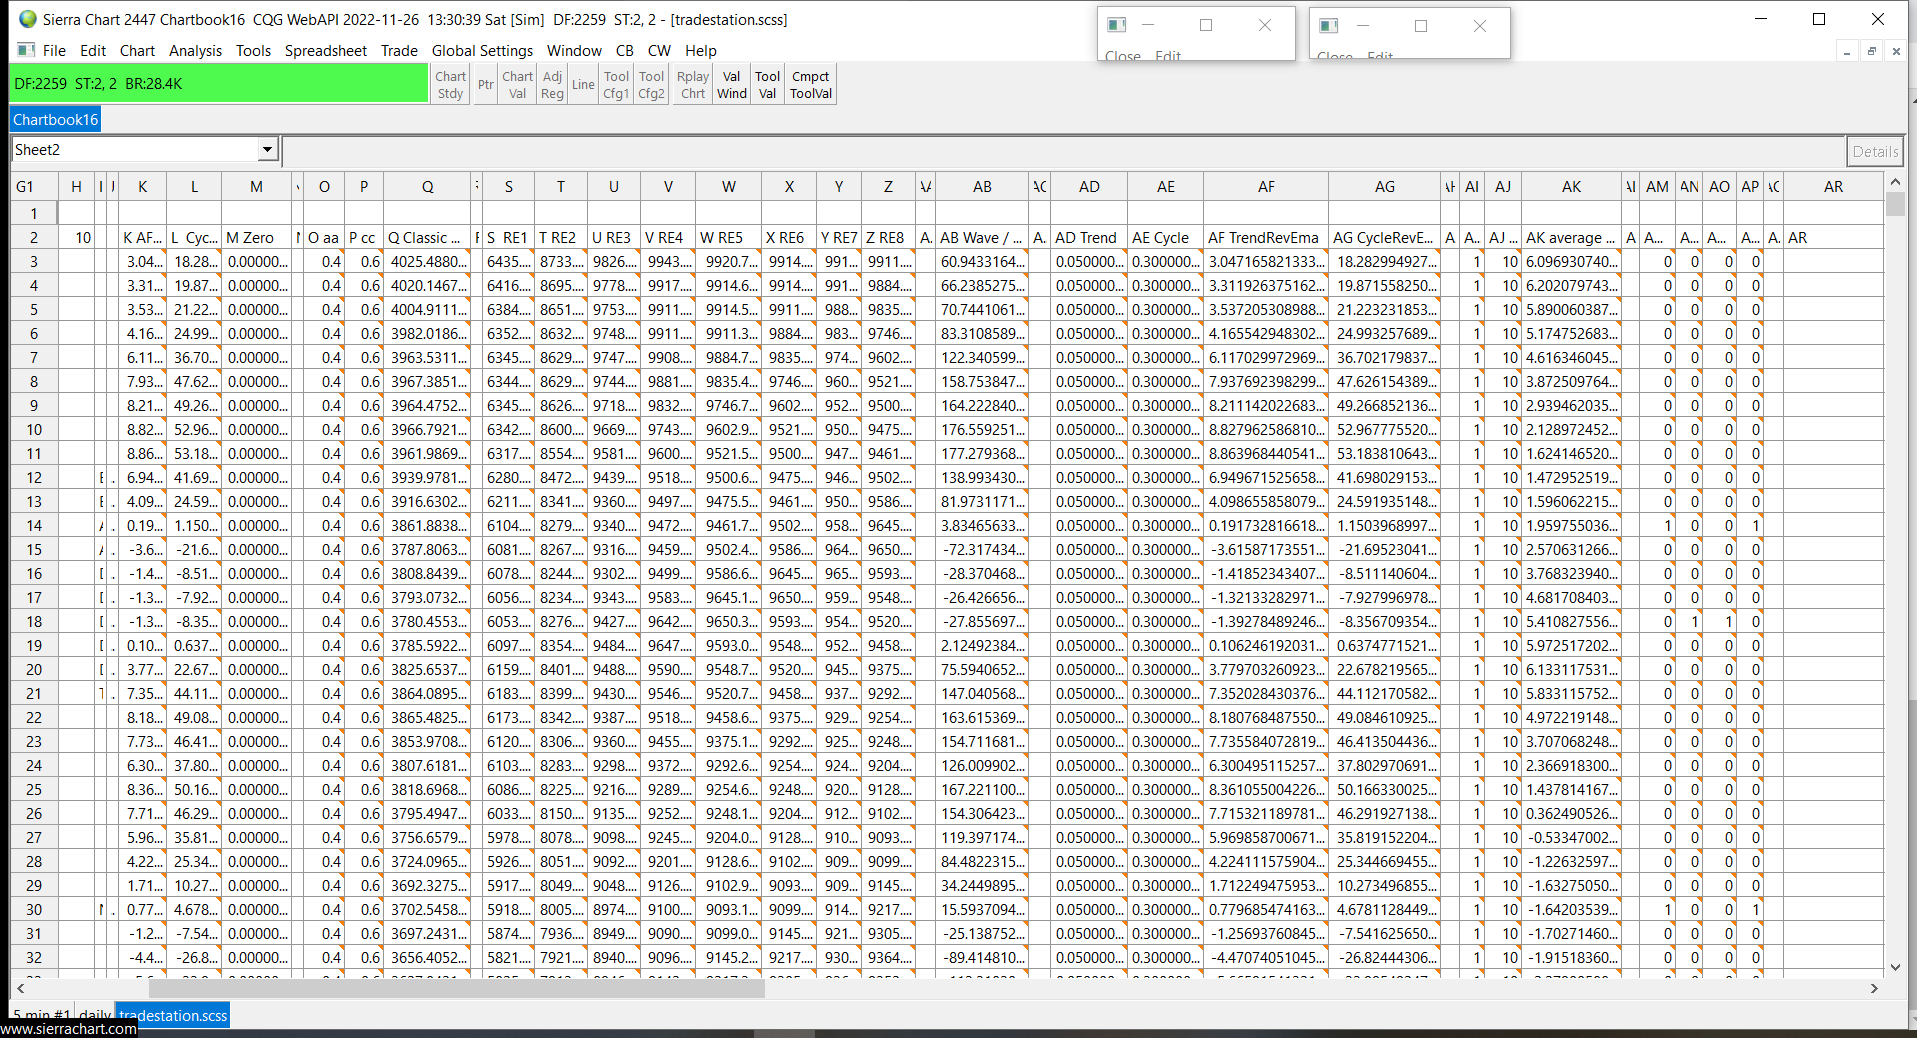Toggle the Tool Val window
Viewport: 1917px width, 1038px height.
tap(767, 85)
